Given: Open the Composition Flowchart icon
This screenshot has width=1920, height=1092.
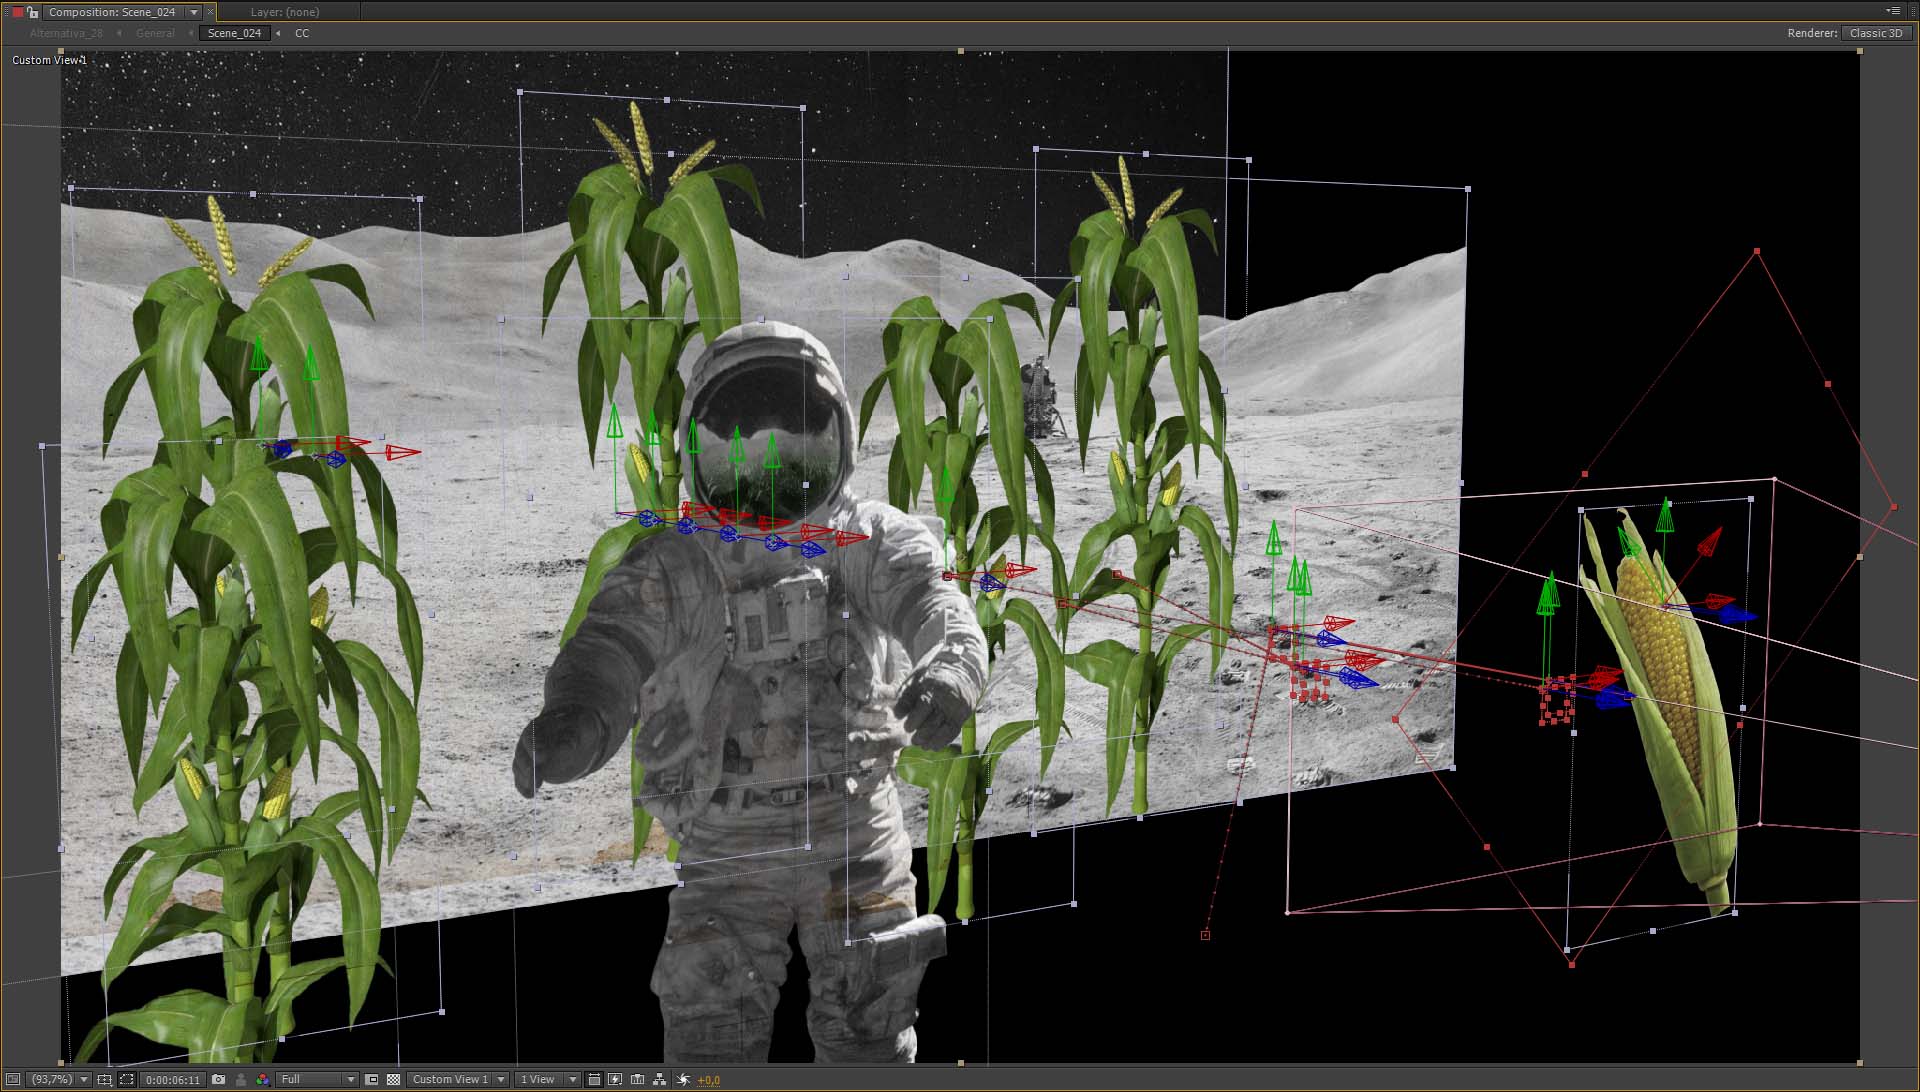Looking at the screenshot, I should [659, 1079].
